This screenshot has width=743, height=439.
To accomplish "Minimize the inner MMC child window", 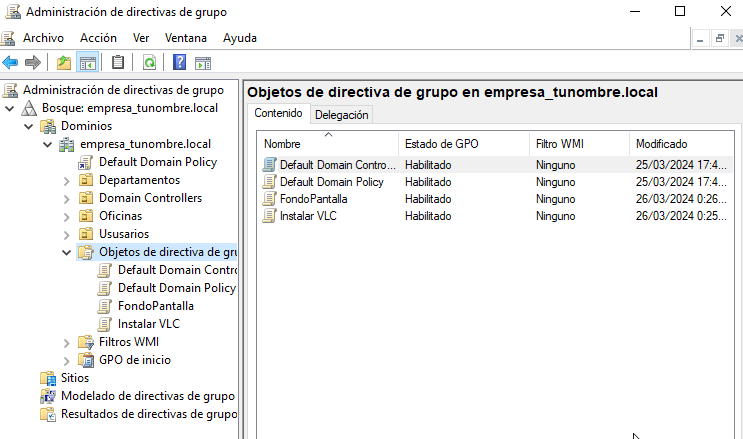I will point(700,39).
